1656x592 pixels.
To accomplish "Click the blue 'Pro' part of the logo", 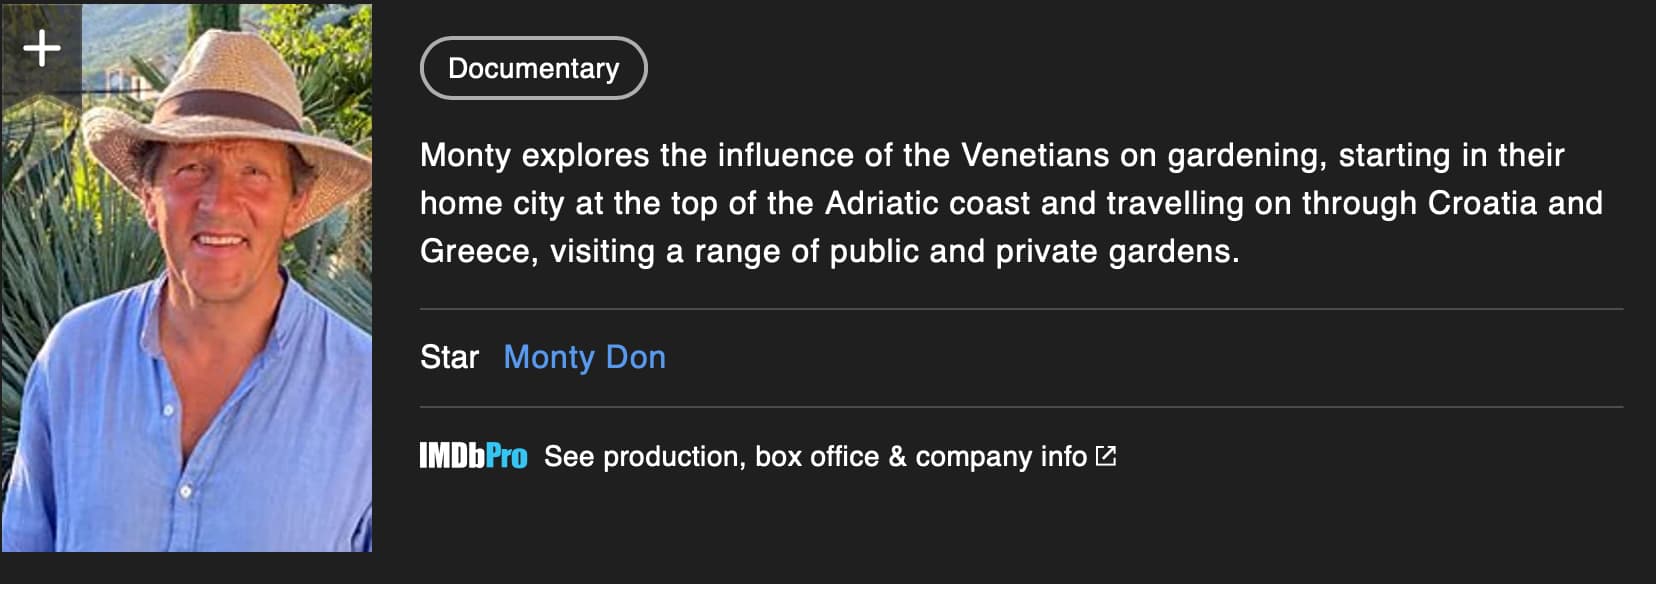I will coord(507,456).
